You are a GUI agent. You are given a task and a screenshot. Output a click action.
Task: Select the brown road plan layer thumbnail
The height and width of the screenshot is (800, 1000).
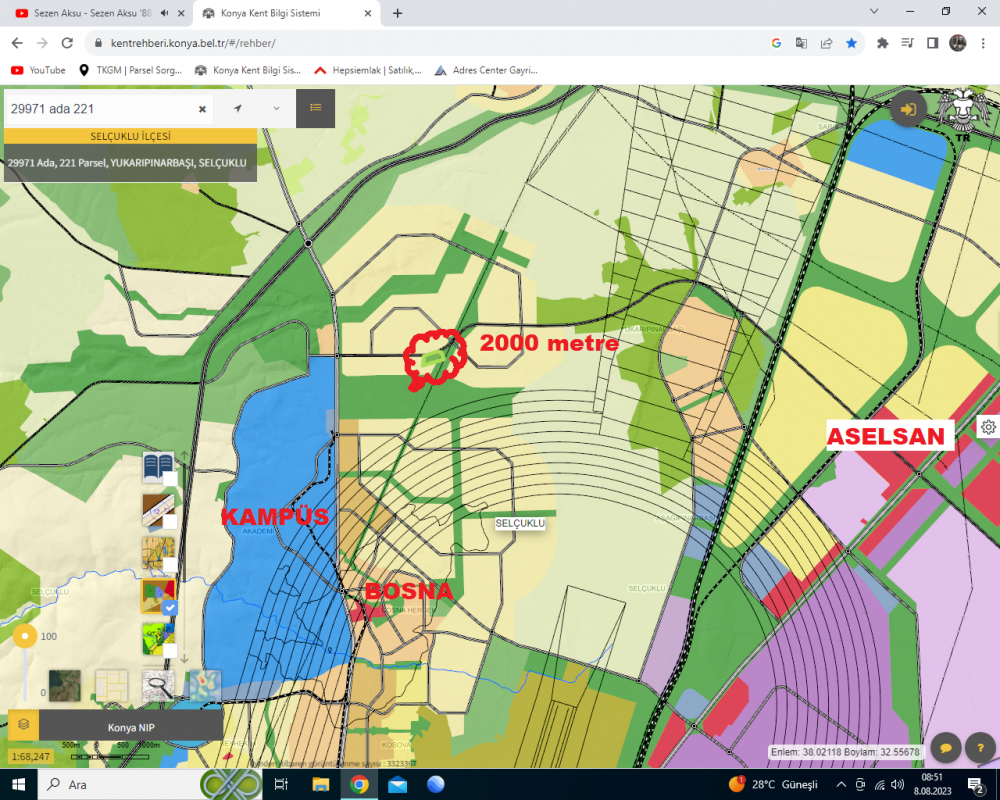(x=158, y=510)
